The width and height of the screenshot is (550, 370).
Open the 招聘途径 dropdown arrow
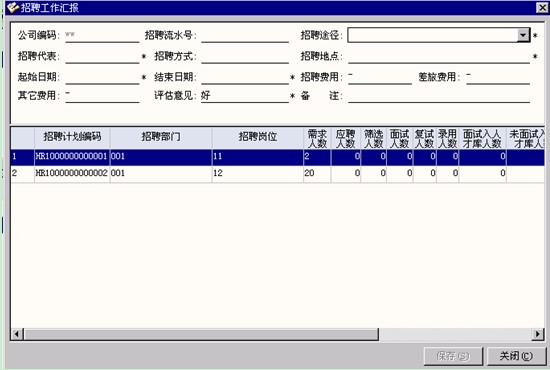tap(523, 35)
